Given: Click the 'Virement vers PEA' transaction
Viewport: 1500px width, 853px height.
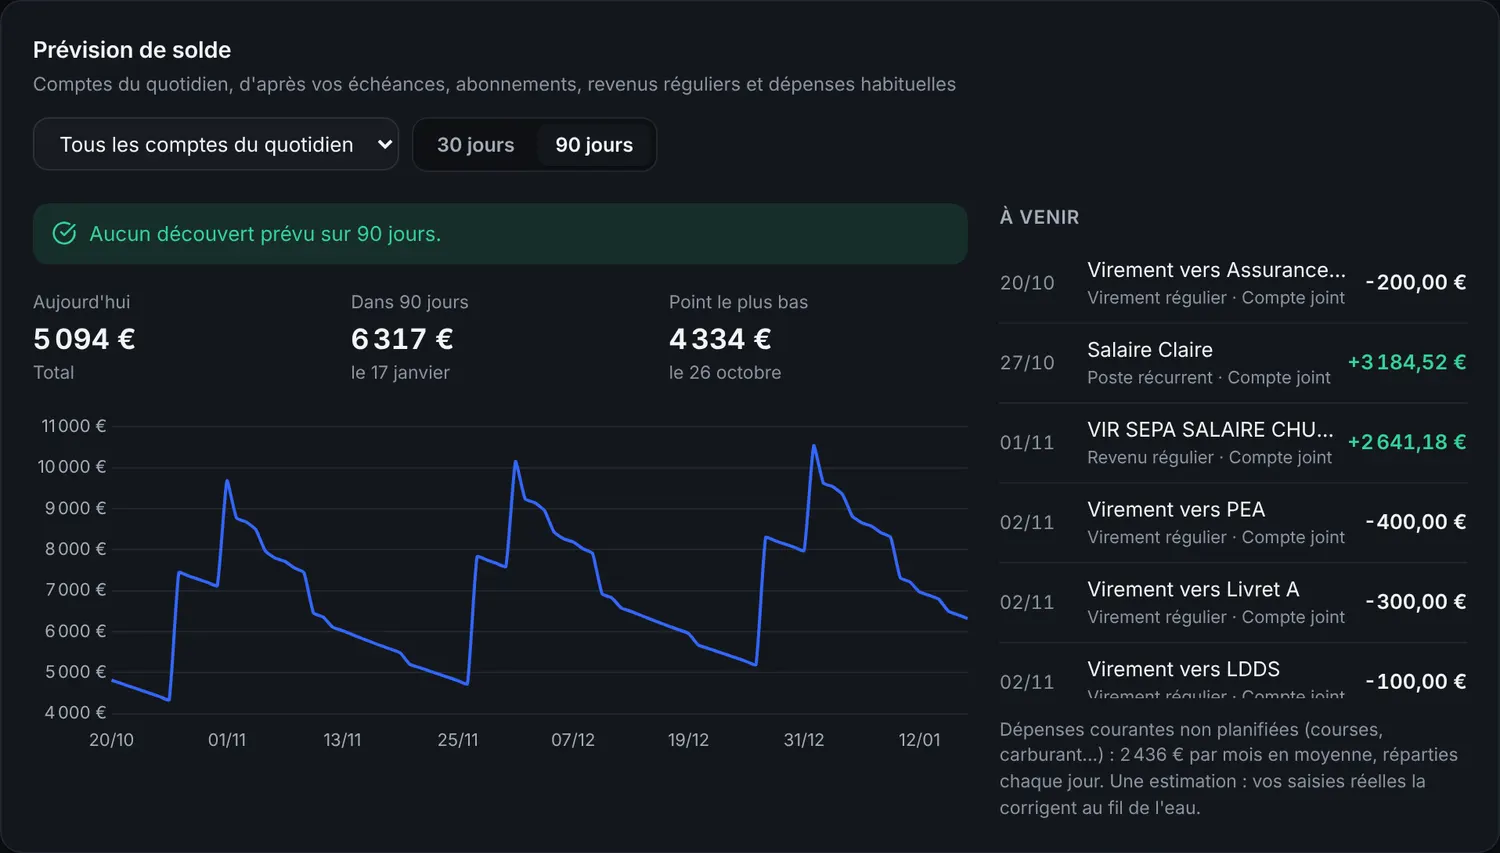Looking at the screenshot, I should (x=1233, y=523).
